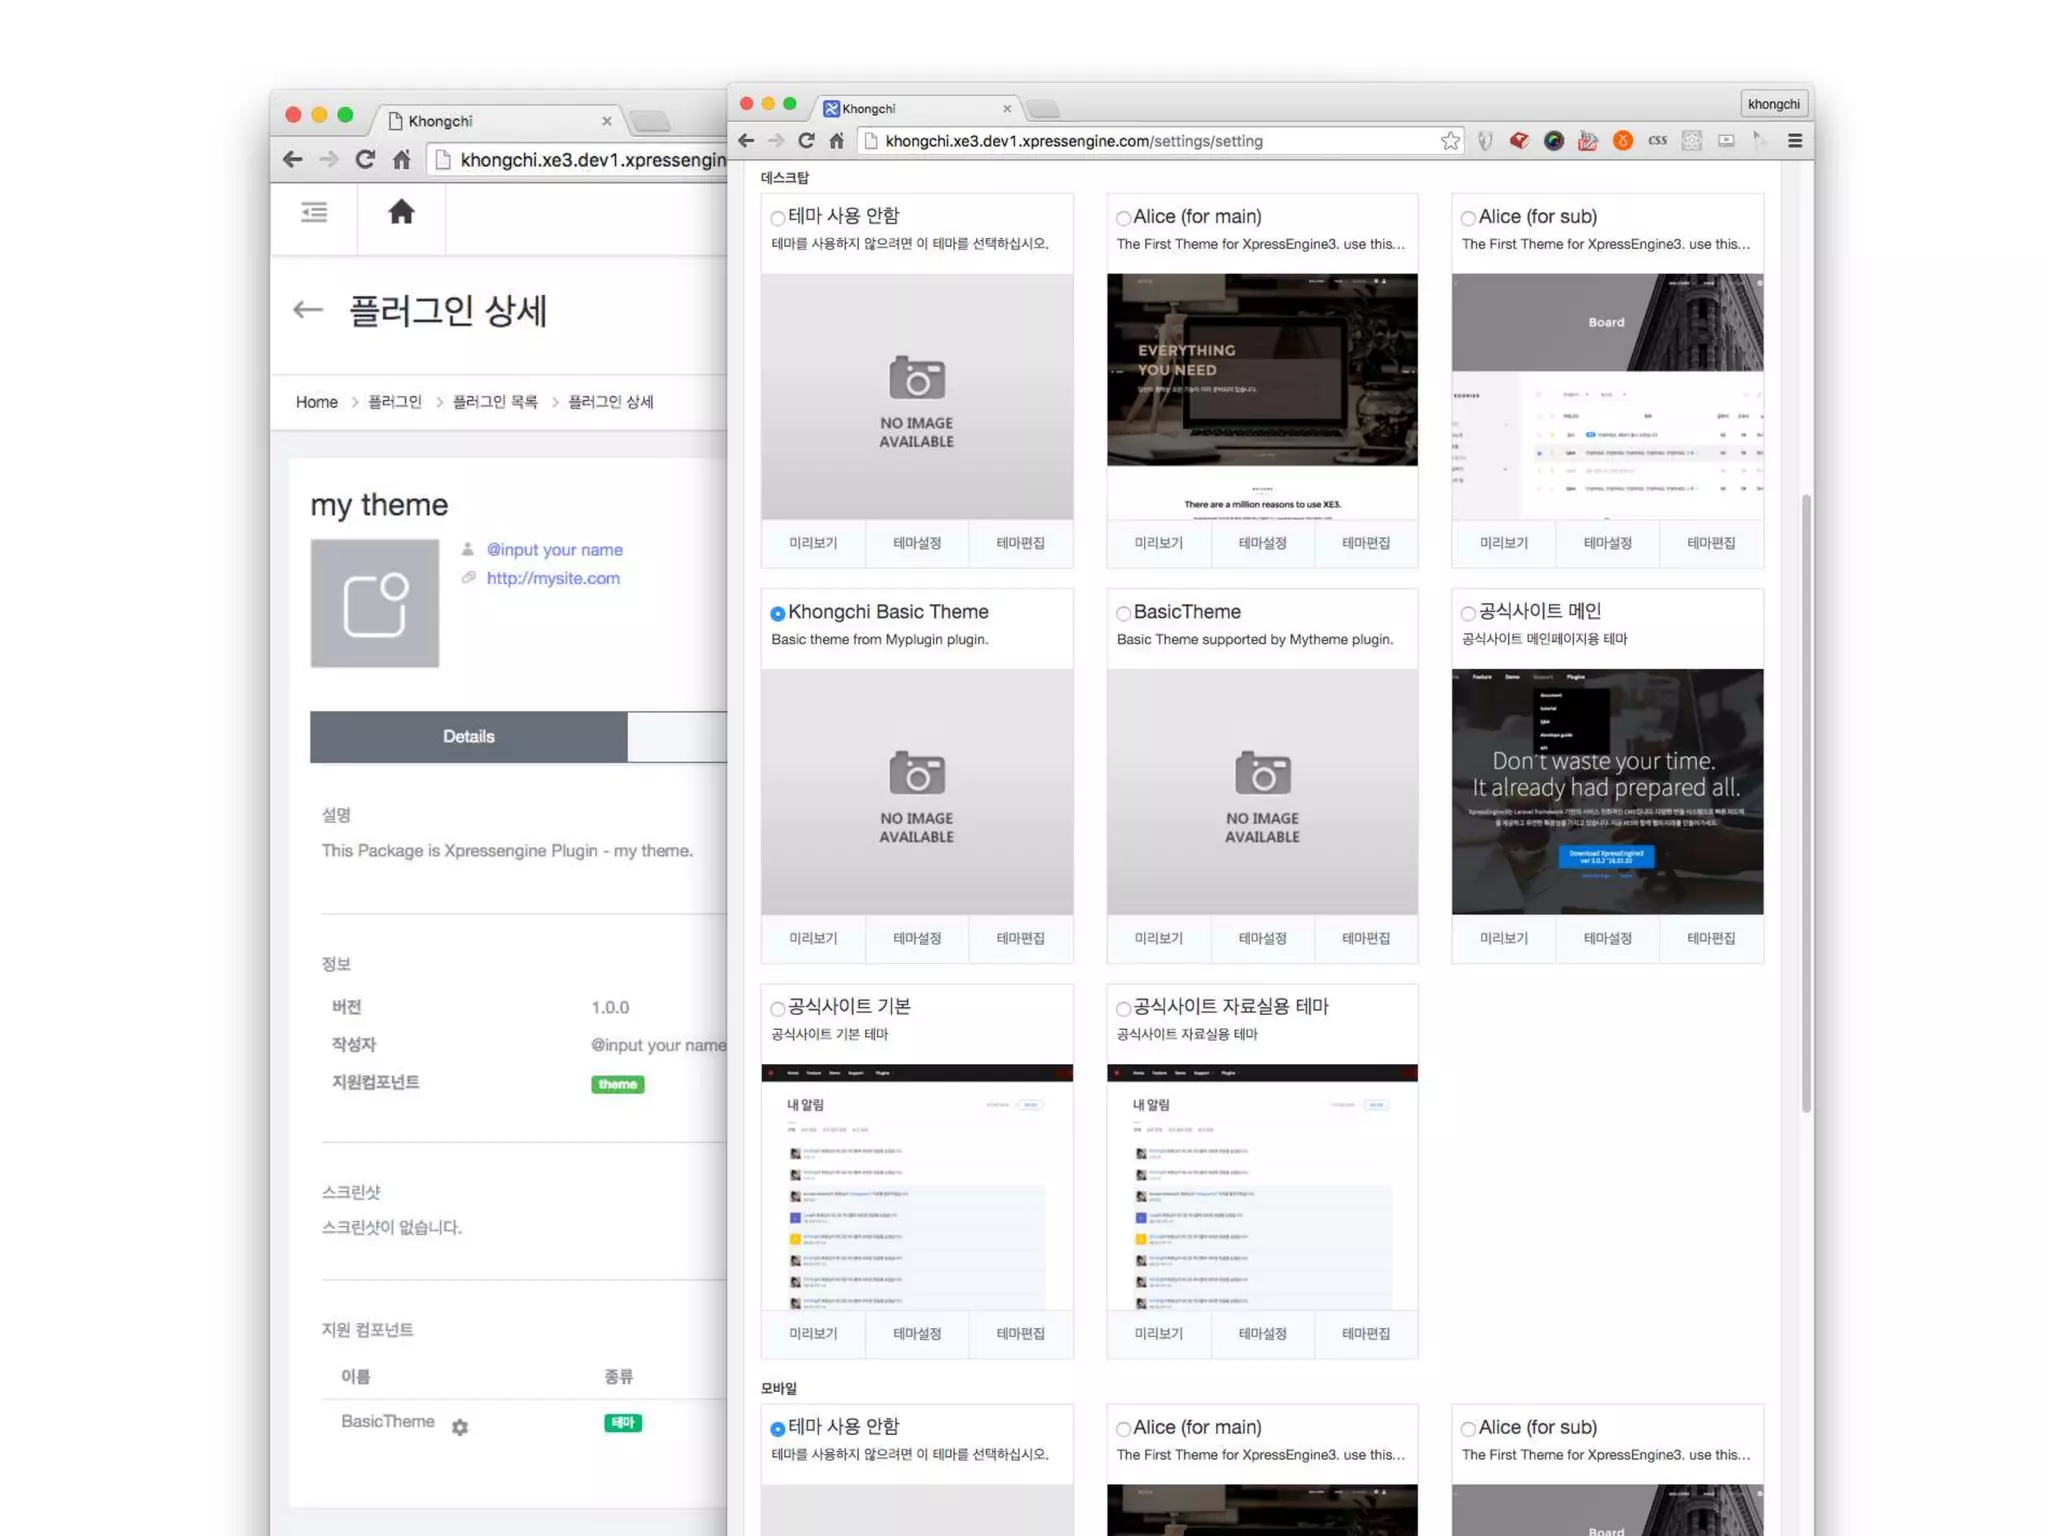Open BasicTheme gear settings icon
The image size is (2048, 1536).
click(460, 1427)
